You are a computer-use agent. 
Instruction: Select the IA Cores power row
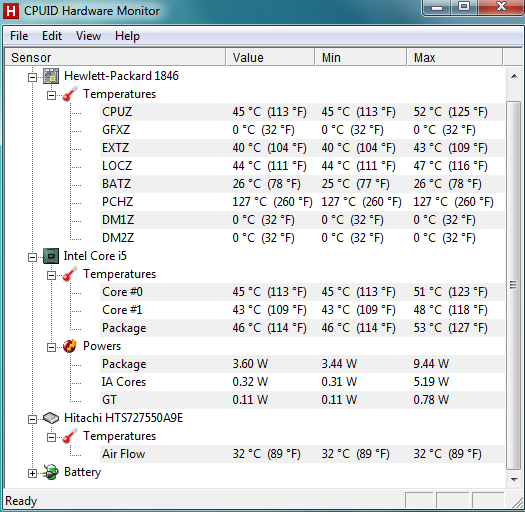coord(302,382)
